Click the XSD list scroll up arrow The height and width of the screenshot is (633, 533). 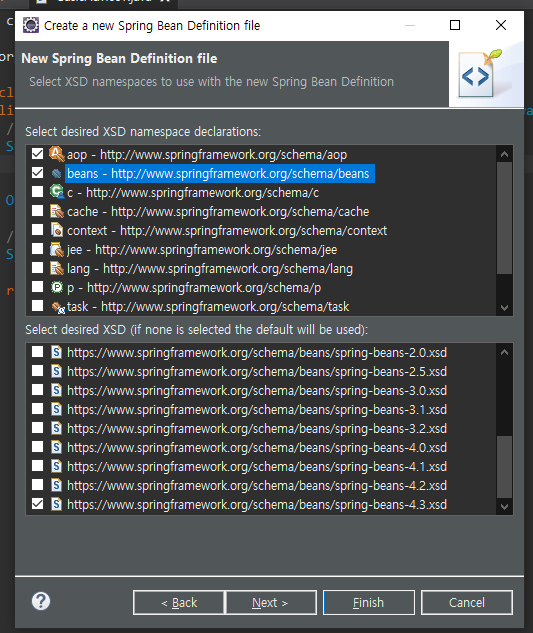tap(504, 352)
